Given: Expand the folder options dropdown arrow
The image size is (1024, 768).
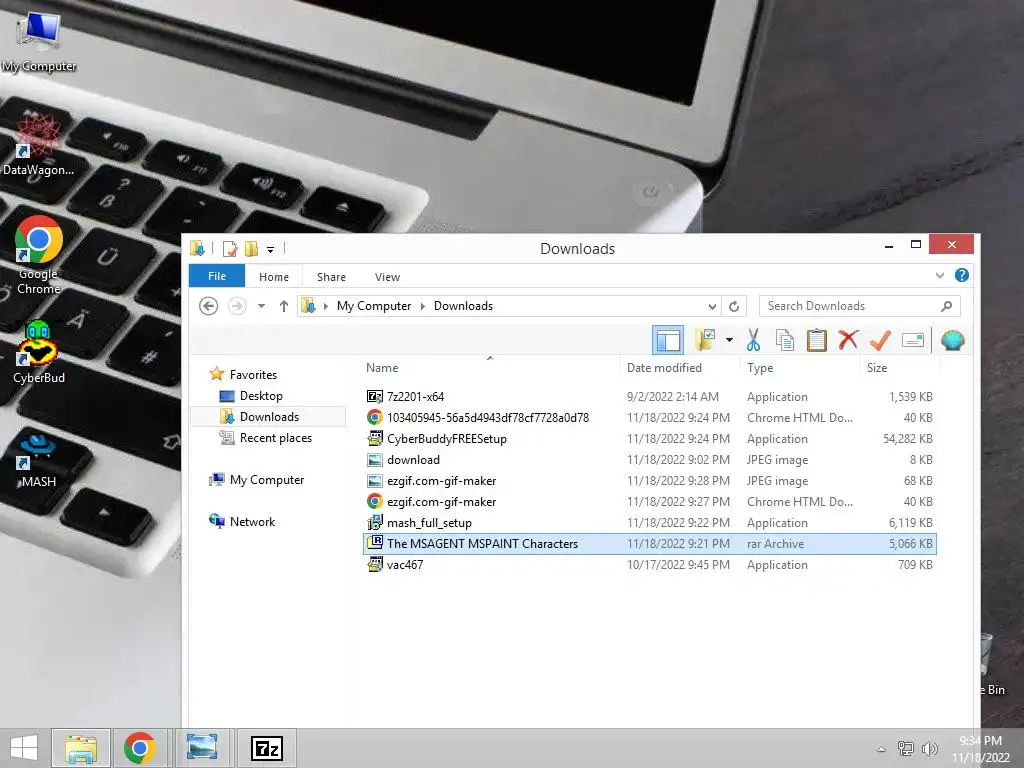Looking at the screenshot, I should (x=729, y=340).
